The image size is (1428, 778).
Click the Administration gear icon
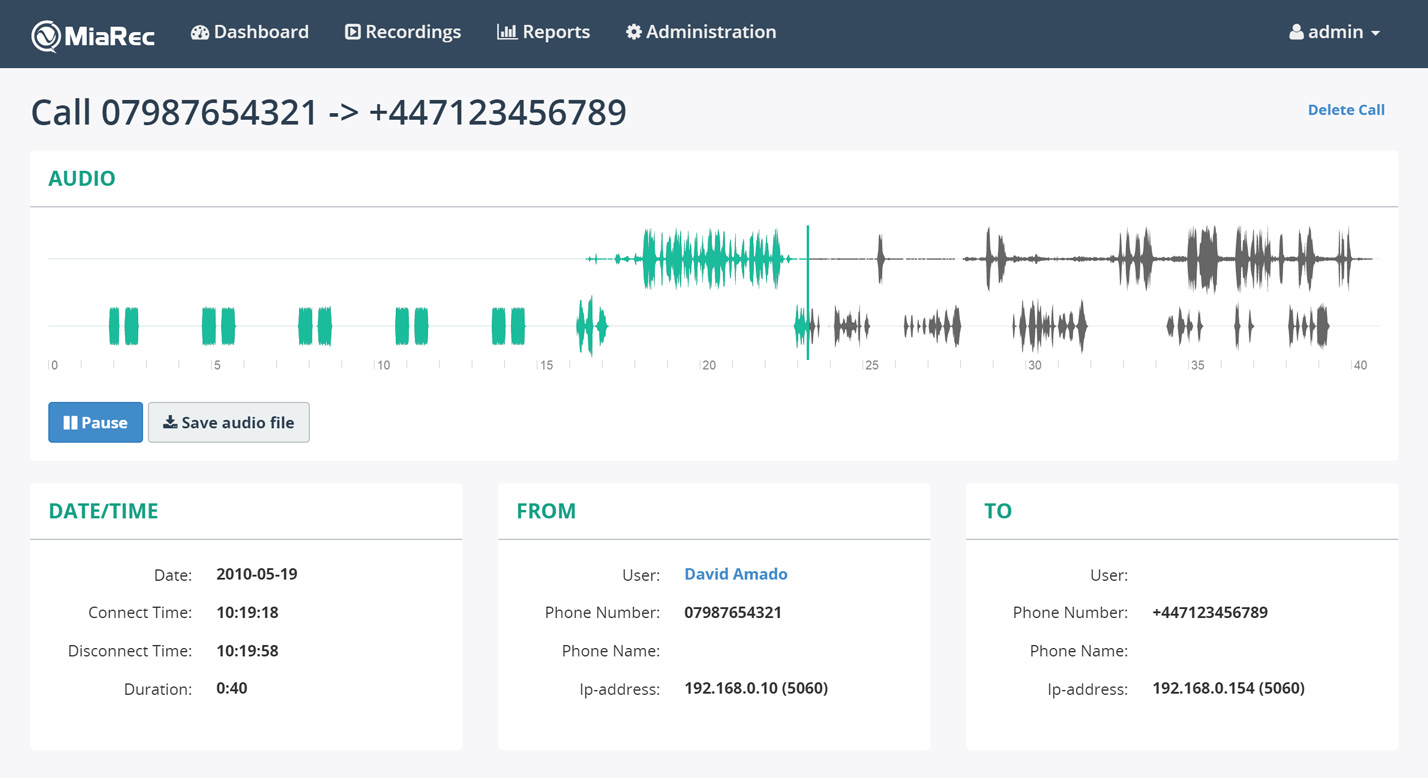(632, 31)
